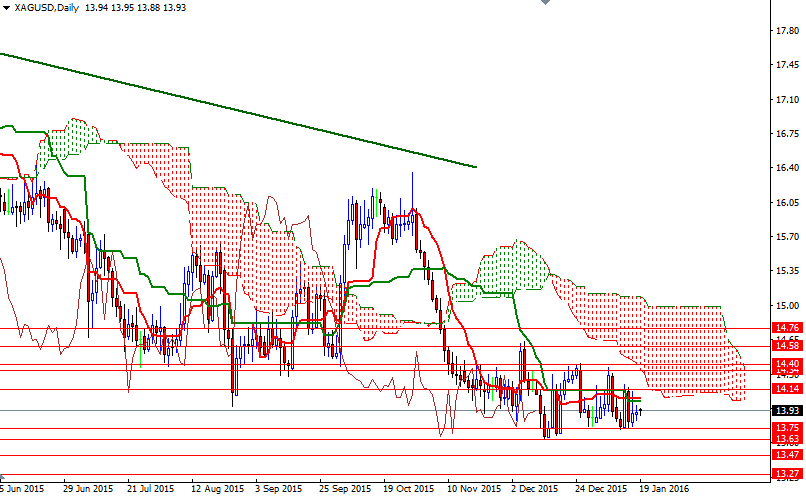Viewport: 806px width, 498px height.
Task: Select the 13.27 red price label
Action: (787, 474)
